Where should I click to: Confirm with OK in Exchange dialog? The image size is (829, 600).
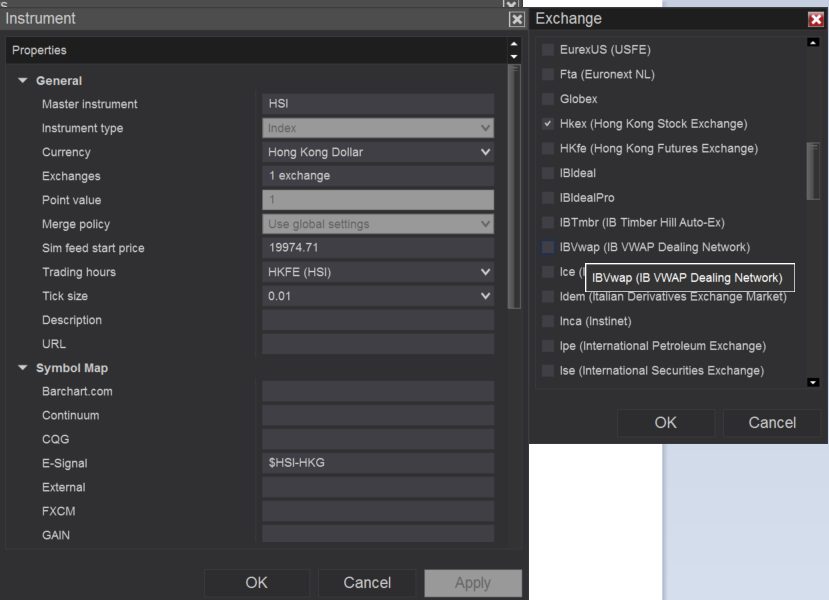click(666, 423)
